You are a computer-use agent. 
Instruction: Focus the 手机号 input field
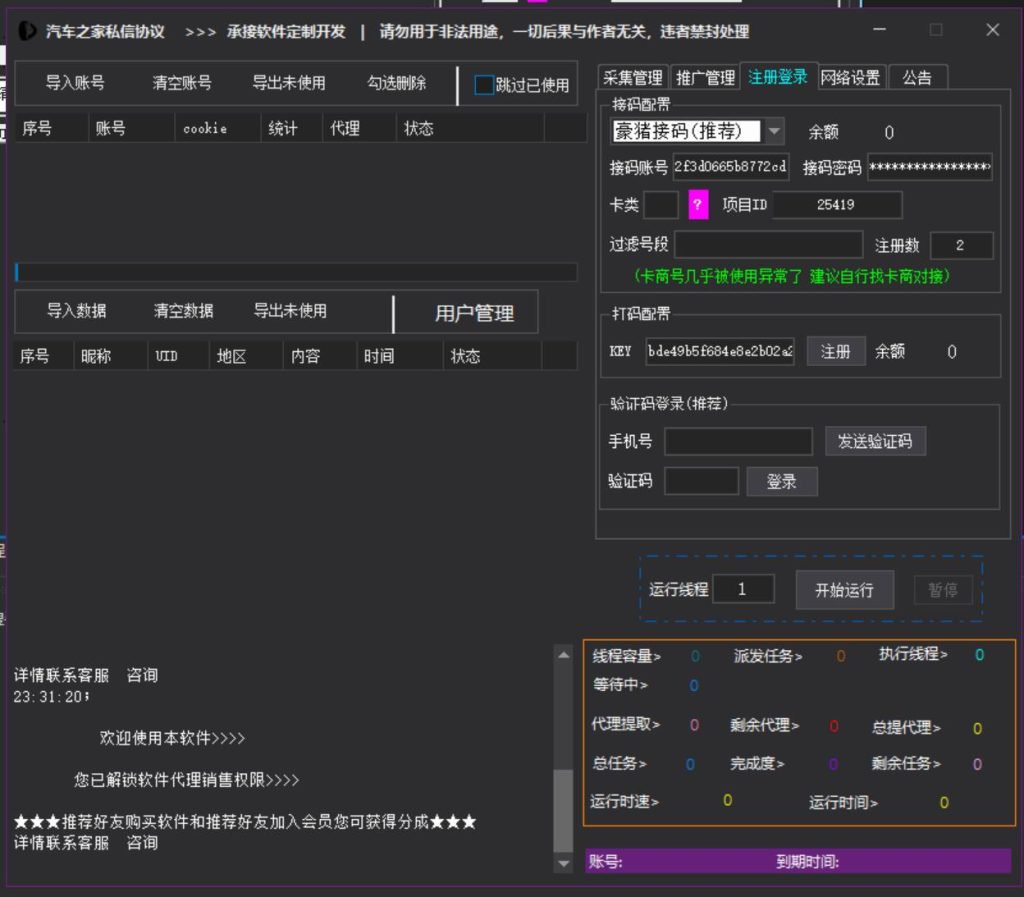[x=738, y=441]
